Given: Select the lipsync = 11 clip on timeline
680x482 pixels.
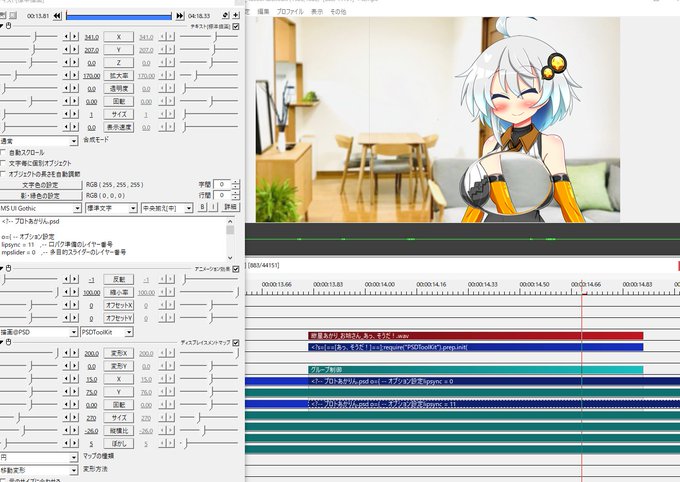Looking at the screenshot, I should pyautogui.click(x=494, y=404).
